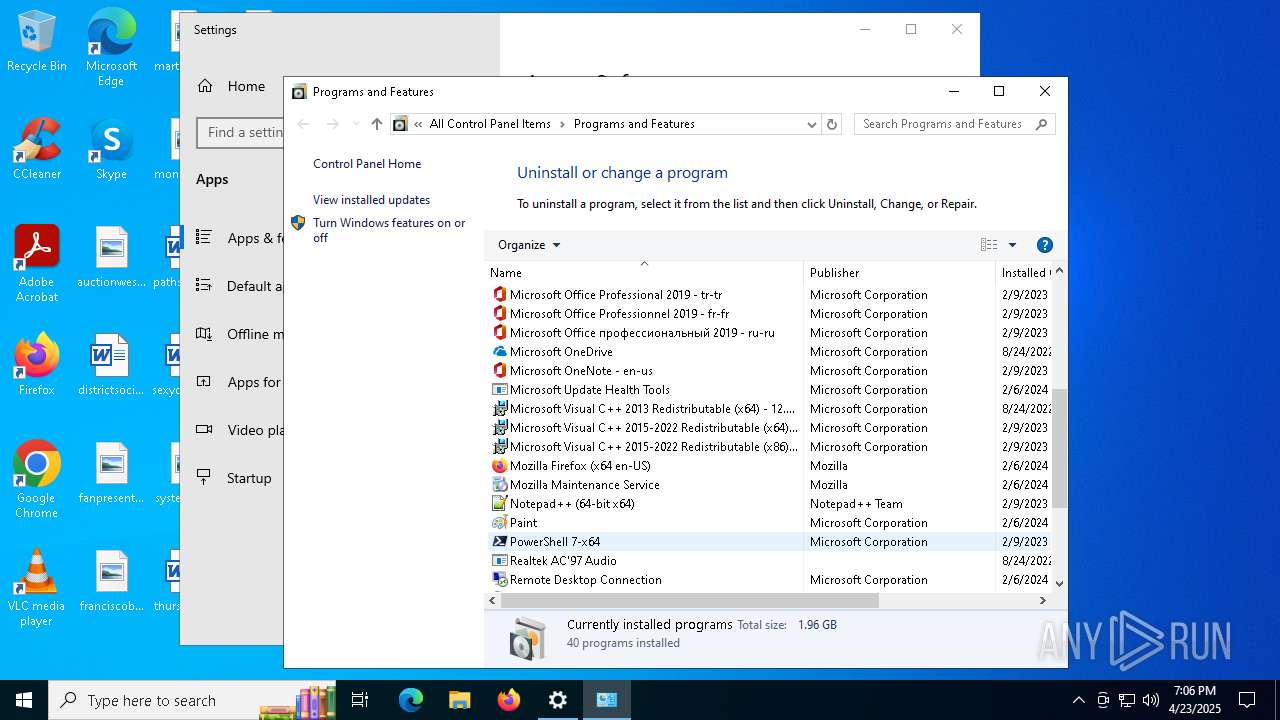Click the Mozilla Maintenance Service icon

pyautogui.click(x=500, y=485)
